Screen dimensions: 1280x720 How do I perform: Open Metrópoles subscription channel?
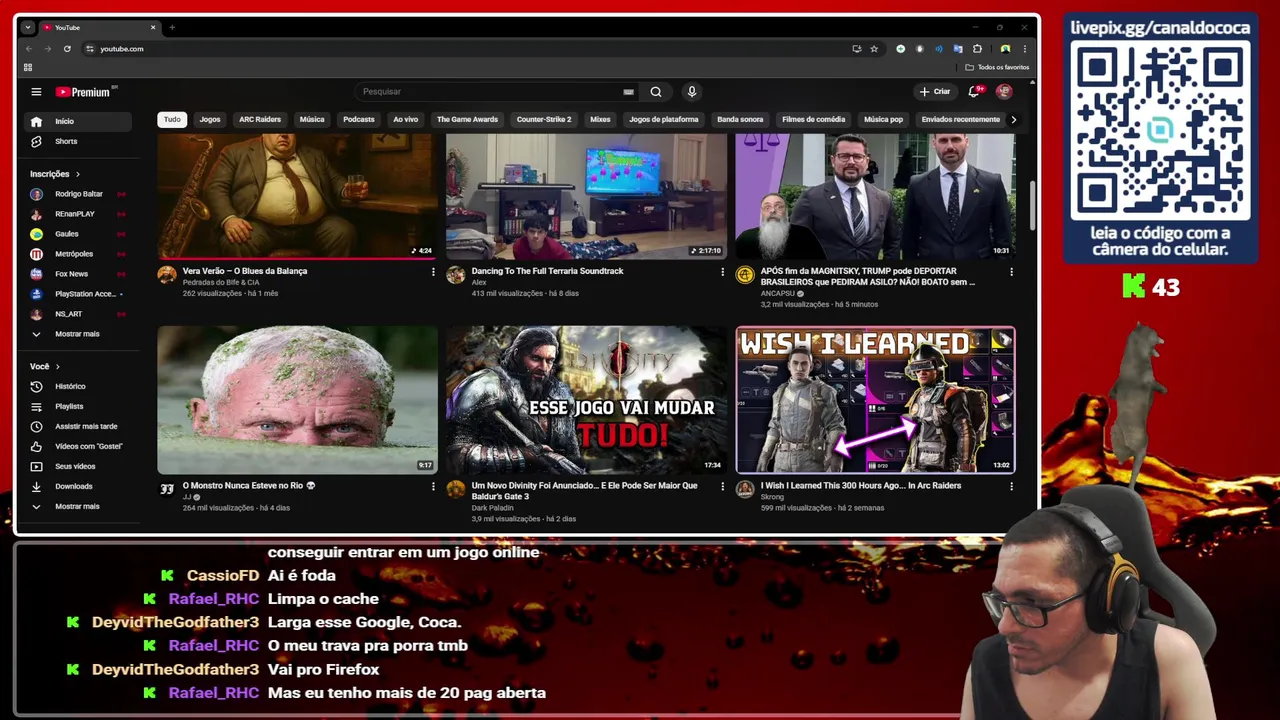point(78,254)
